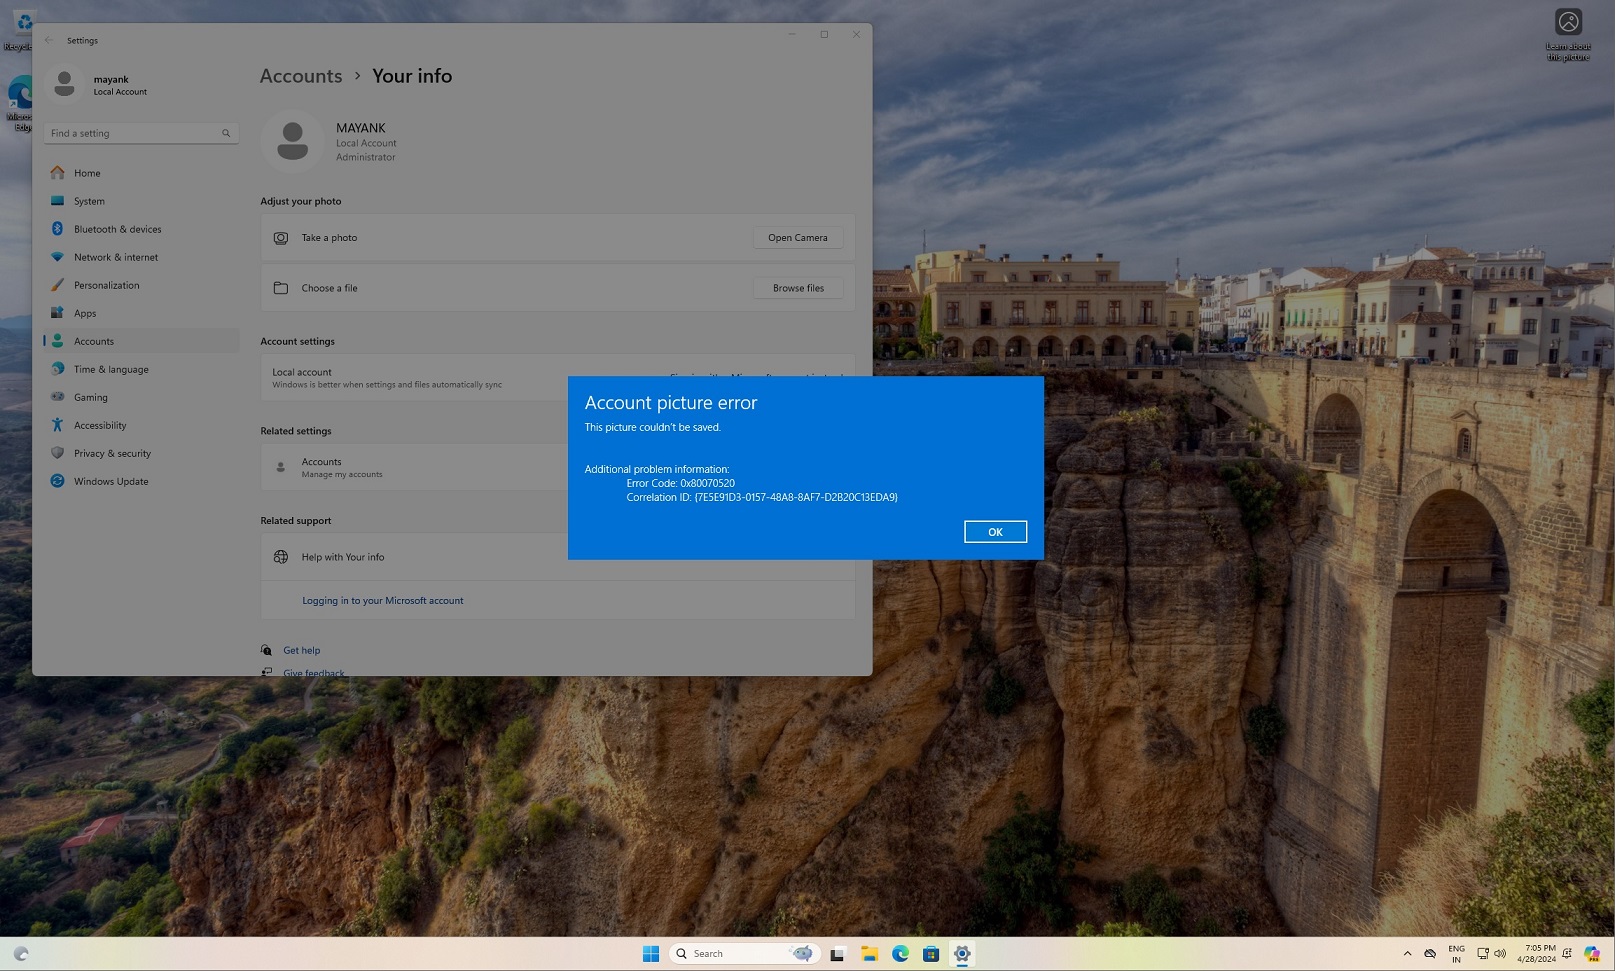
Task: Minimize the Settings window
Action: (x=792, y=34)
